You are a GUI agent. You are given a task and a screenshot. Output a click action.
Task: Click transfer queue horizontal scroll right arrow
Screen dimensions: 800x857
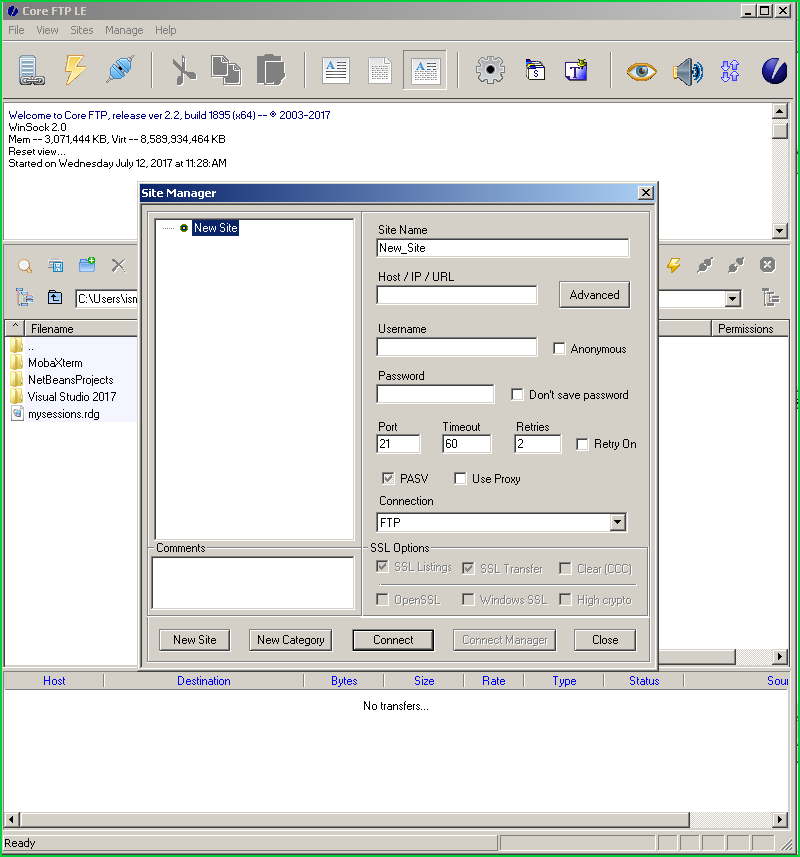click(780, 819)
